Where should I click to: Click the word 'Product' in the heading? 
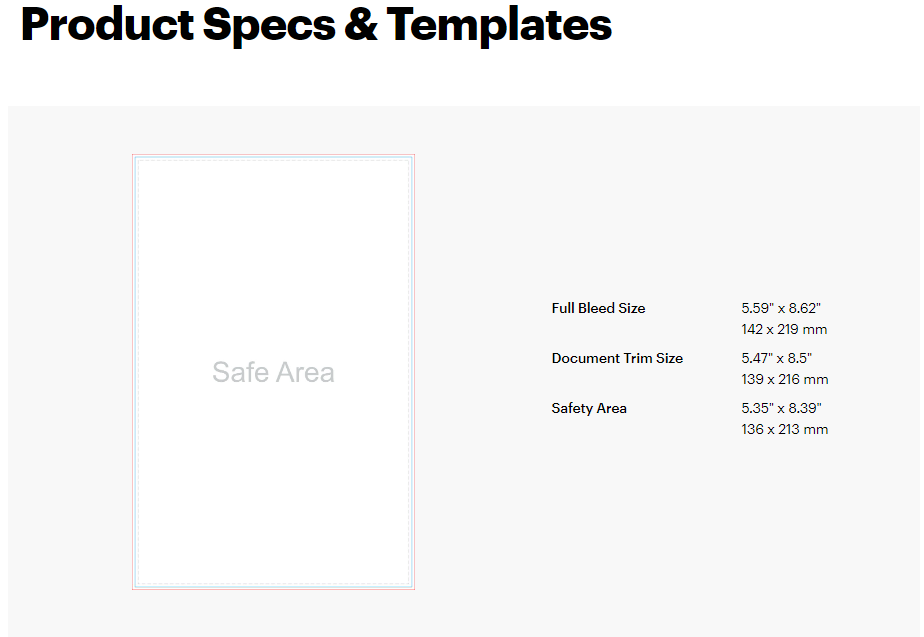[x=106, y=24]
